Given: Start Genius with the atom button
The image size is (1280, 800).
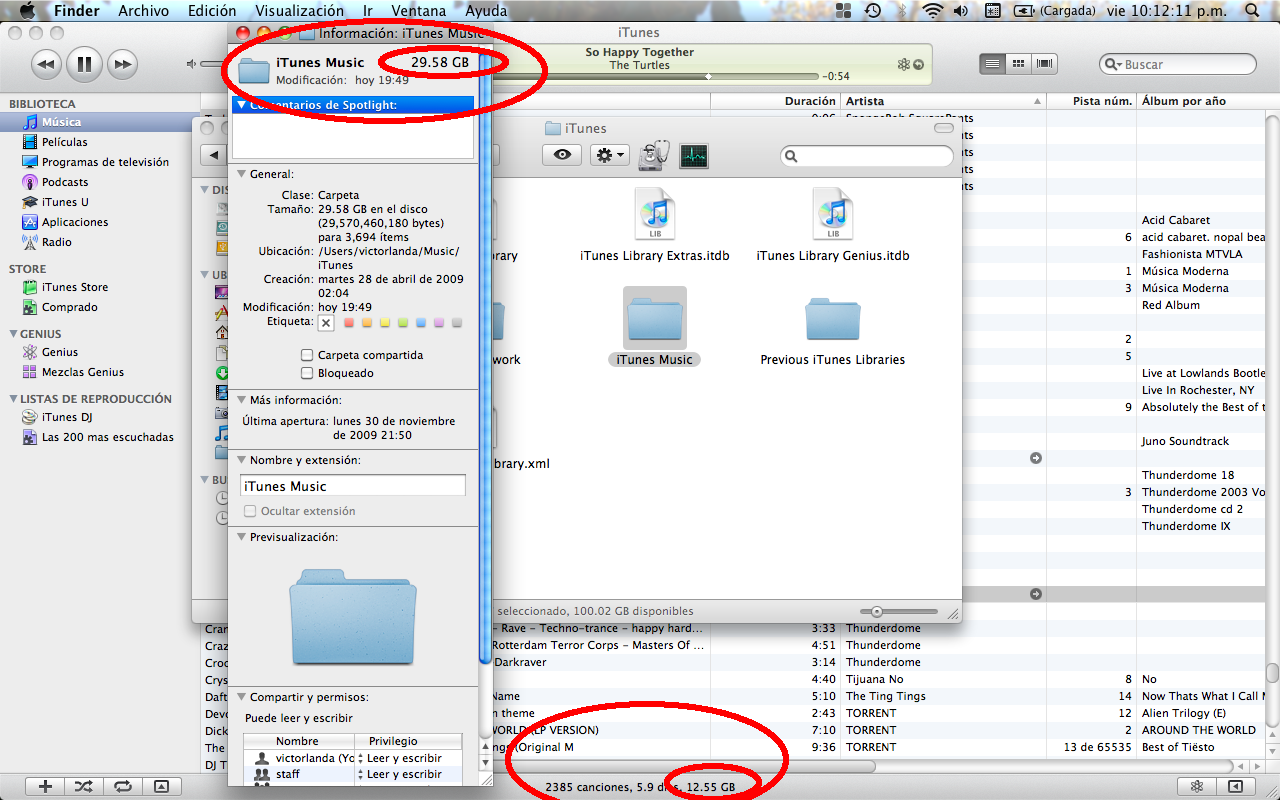Looking at the screenshot, I should (1196, 787).
